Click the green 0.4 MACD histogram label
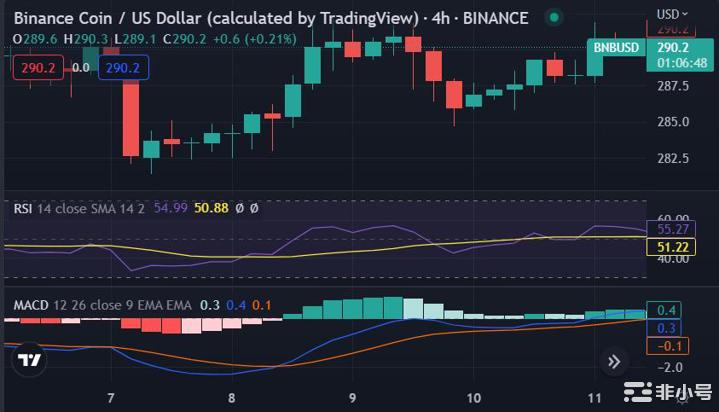Viewport: 719px width, 412px height. pos(668,310)
